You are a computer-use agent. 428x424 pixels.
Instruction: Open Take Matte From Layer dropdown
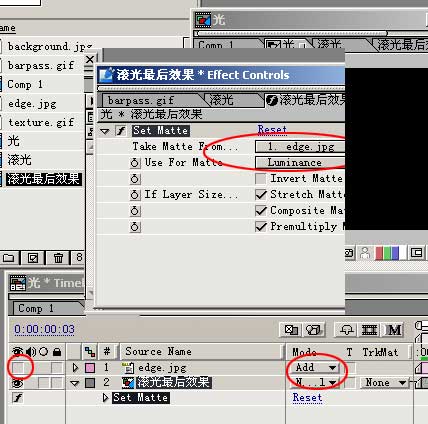(300, 147)
